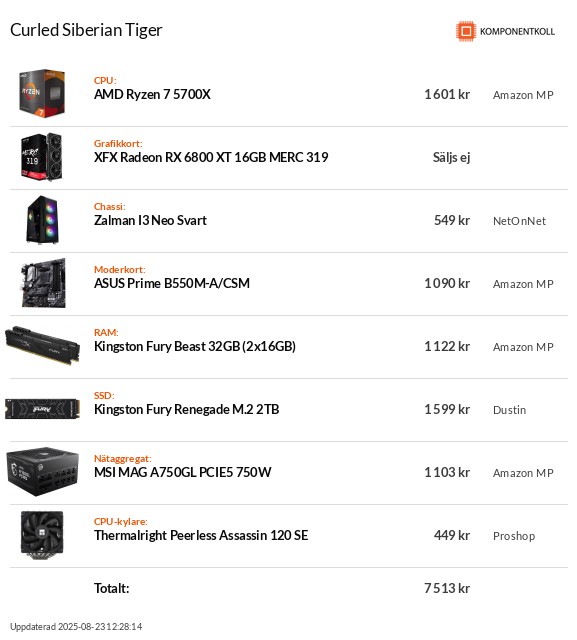Click the Komponentkoll chip logo icon
Viewport: 577px width, 640px height.
(x=466, y=31)
